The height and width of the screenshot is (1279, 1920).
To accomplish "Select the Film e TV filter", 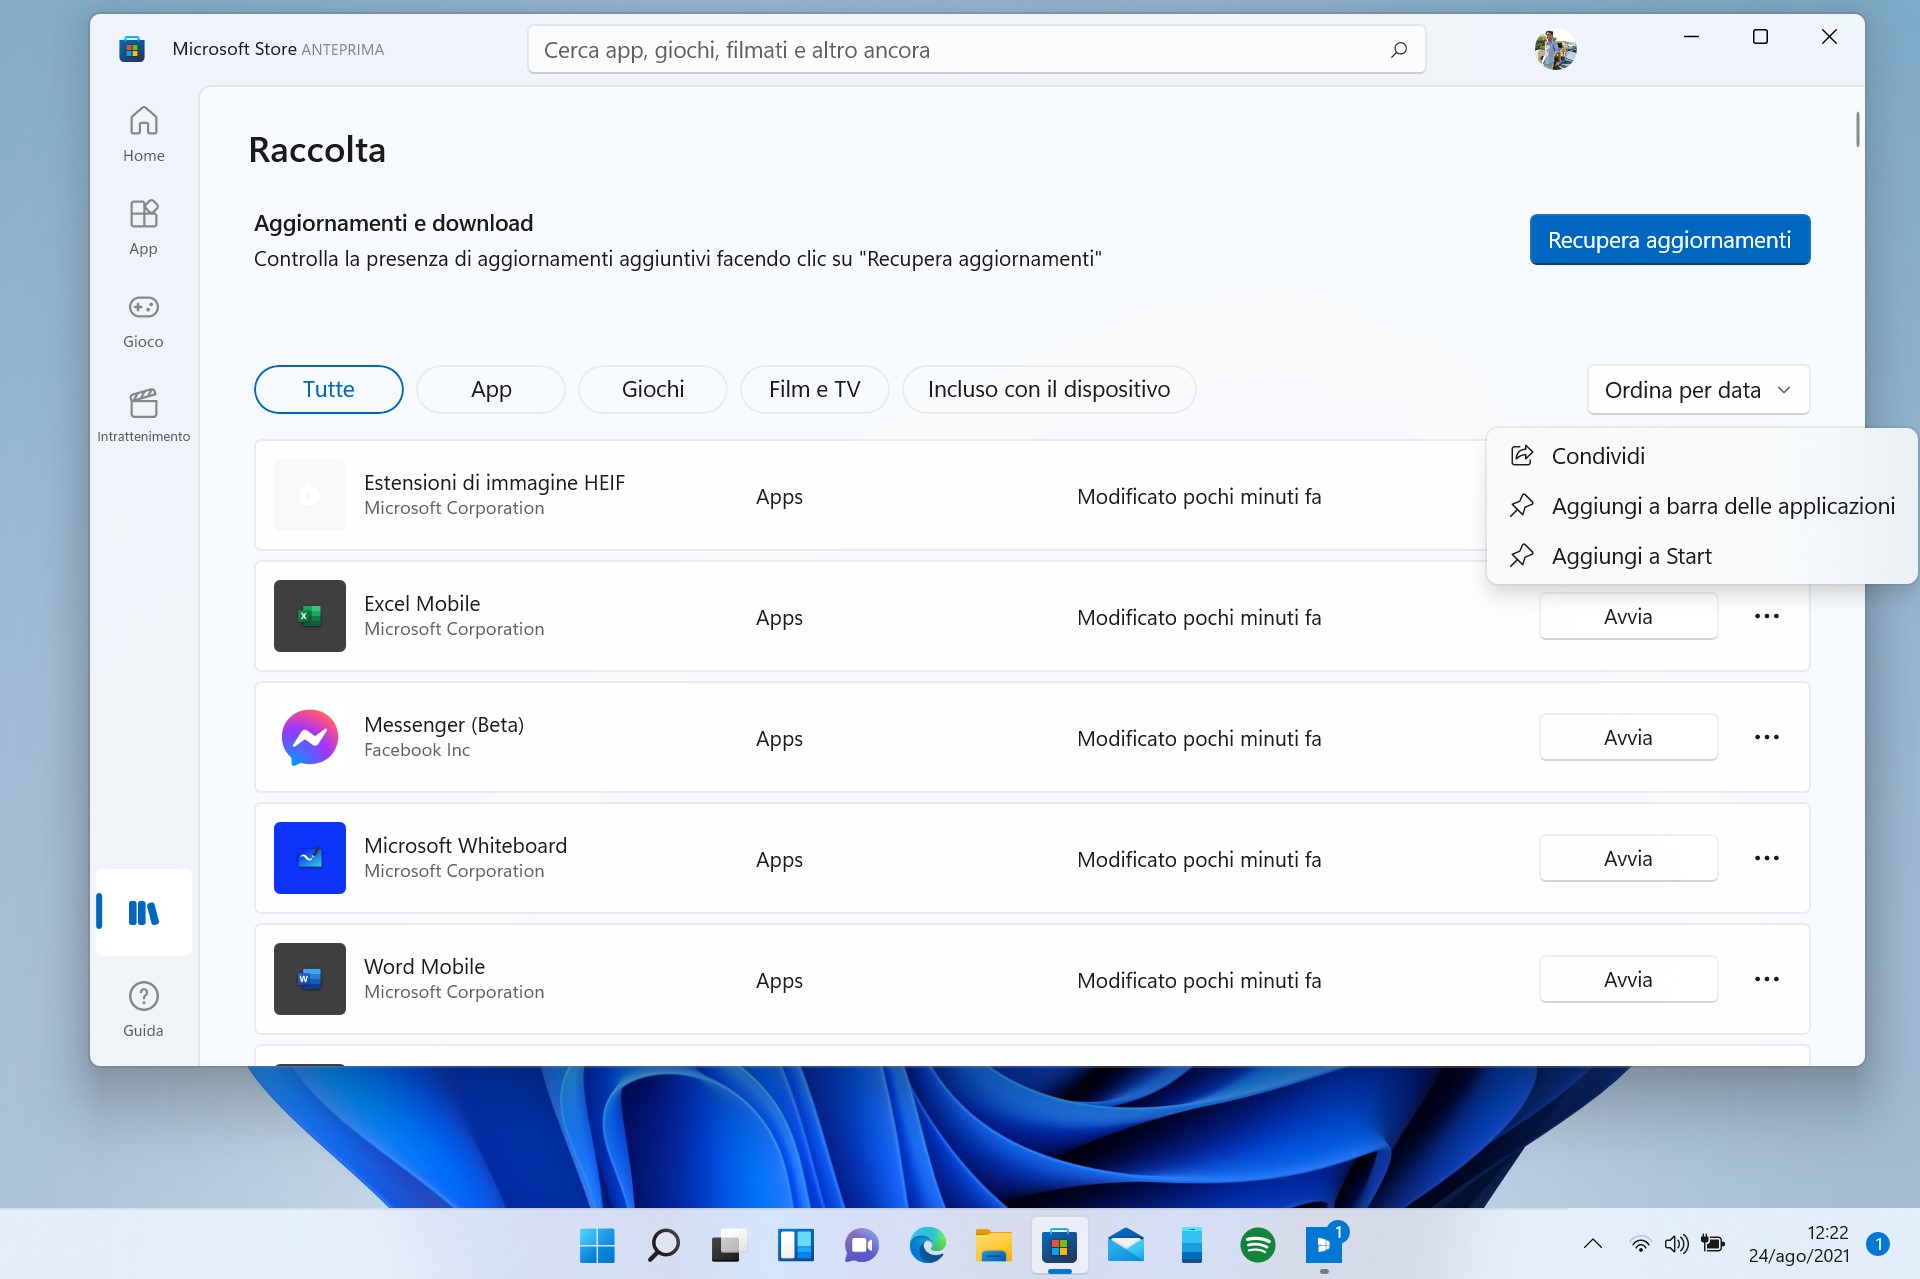I will pos(815,389).
